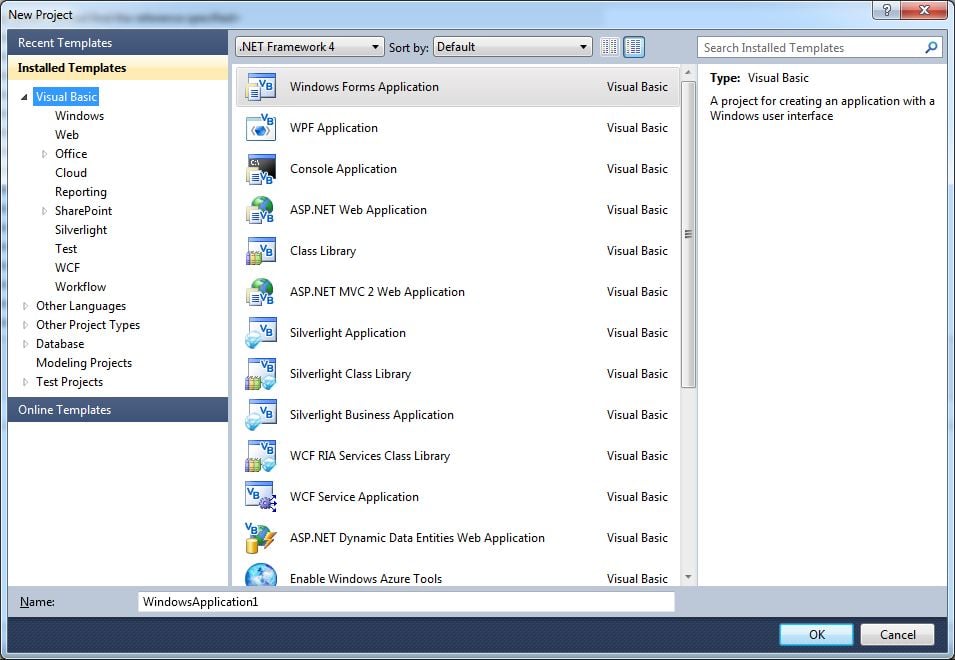The width and height of the screenshot is (955, 660).
Task: Collapse the Visual Basic tree node
Action: (24, 97)
